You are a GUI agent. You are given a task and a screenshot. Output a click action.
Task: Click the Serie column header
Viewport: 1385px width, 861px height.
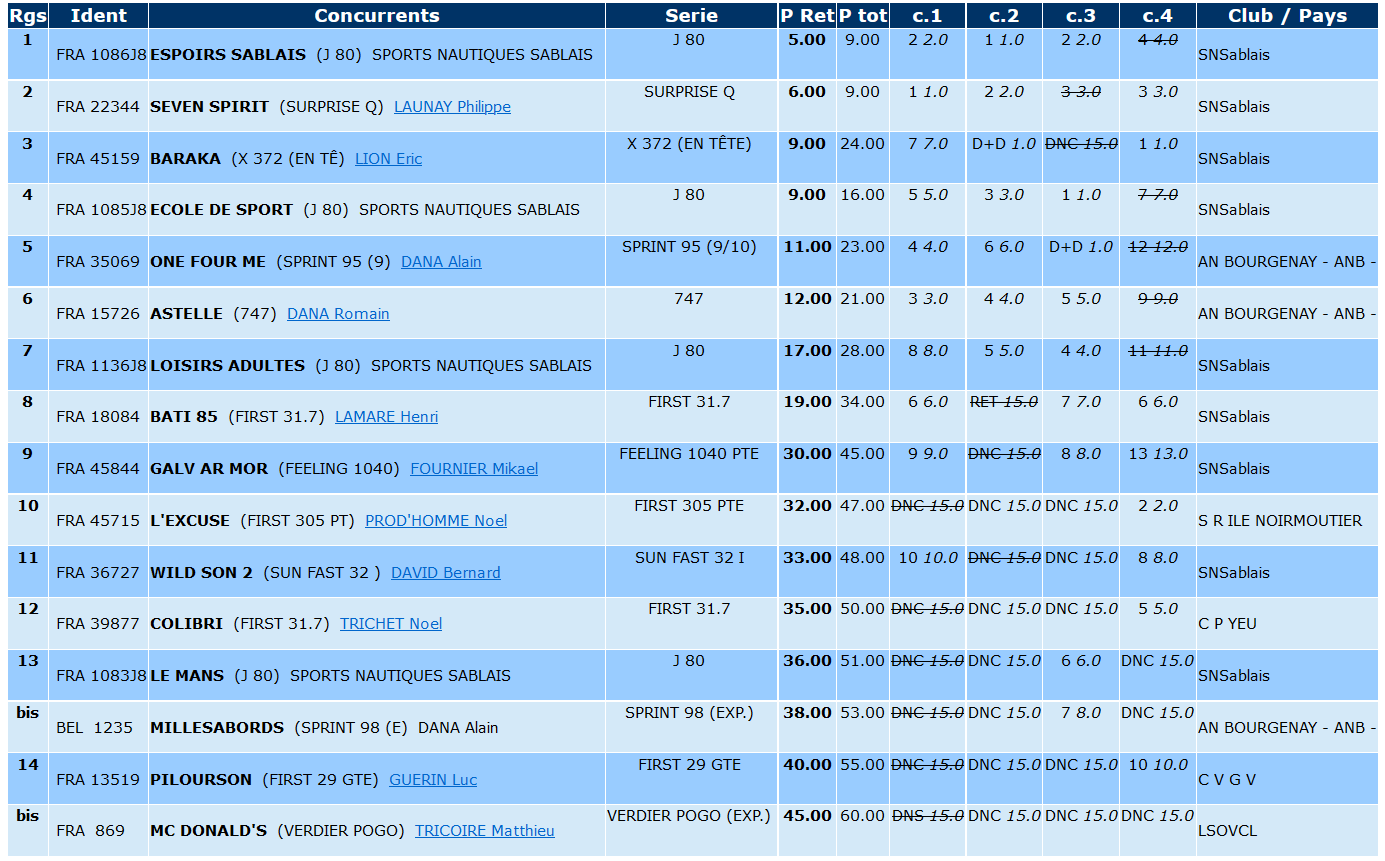(692, 15)
